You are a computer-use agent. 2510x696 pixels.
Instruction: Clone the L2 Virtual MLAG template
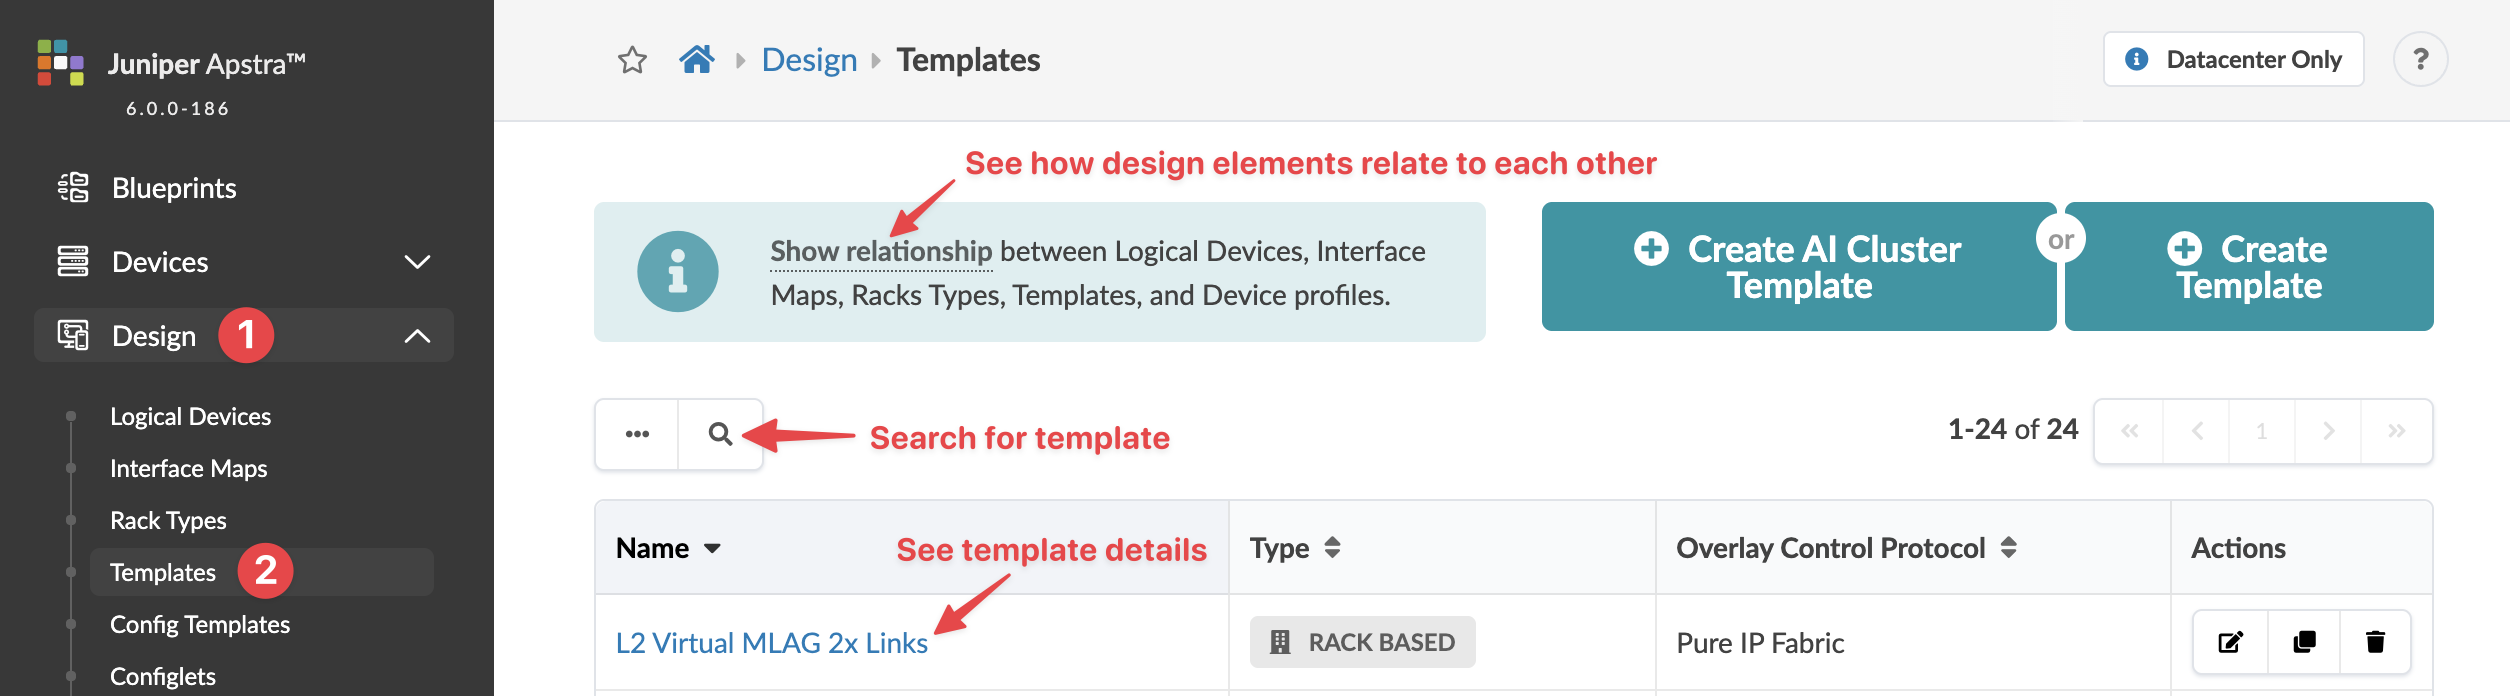click(x=2304, y=642)
